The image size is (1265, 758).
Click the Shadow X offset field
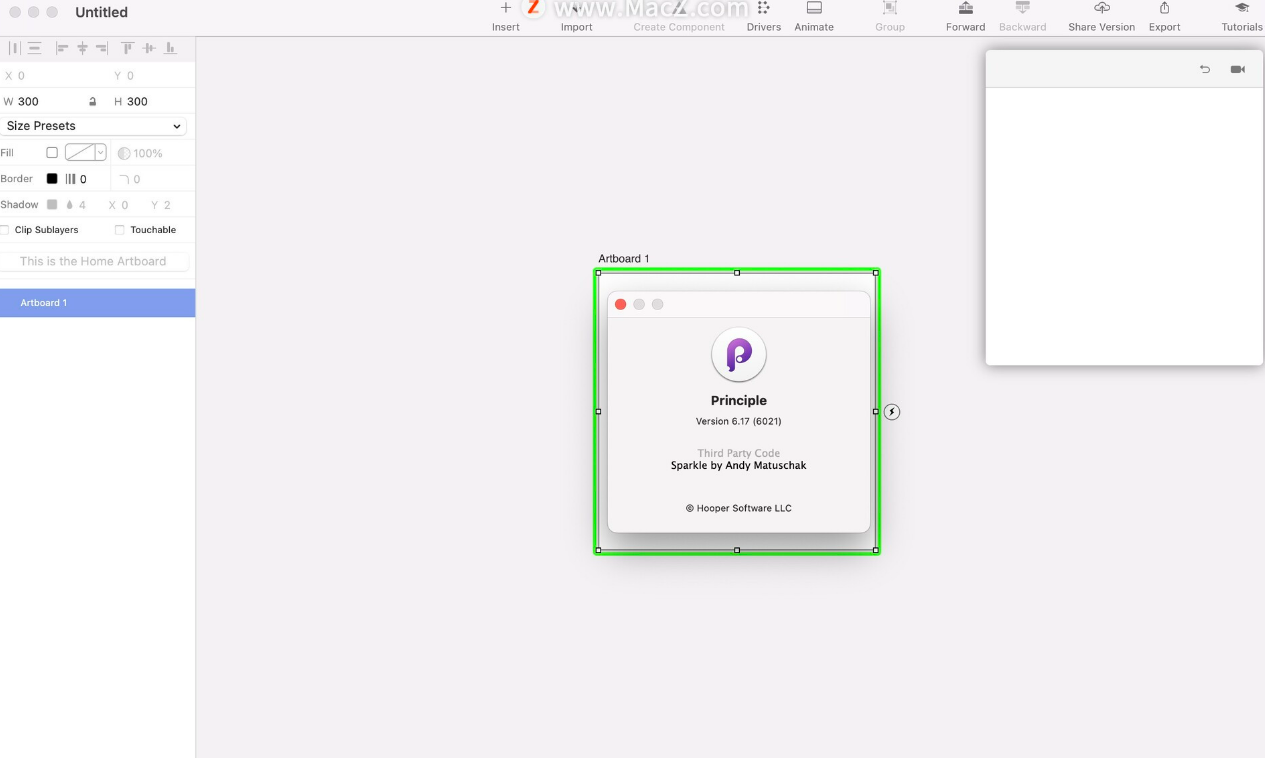(x=127, y=205)
